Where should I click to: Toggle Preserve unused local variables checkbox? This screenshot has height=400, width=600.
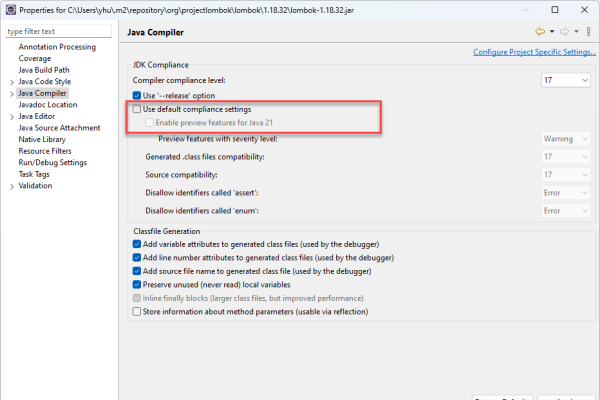click(x=138, y=284)
